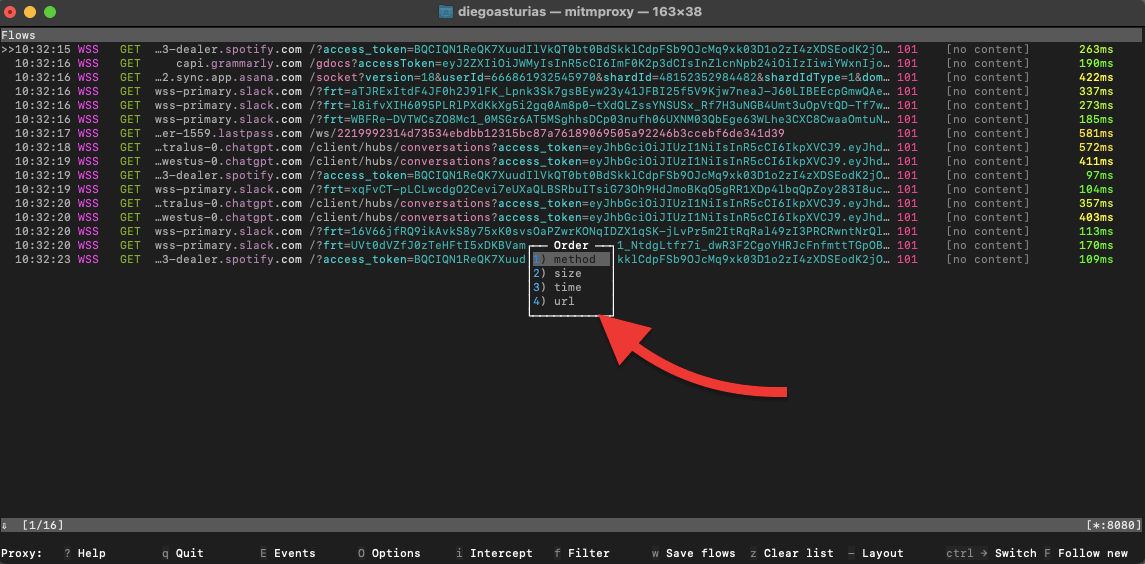The width and height of the screenshot is (1145, 564).
Task: Click the Help shortcut in bottom bar
Action: point(85,553)
